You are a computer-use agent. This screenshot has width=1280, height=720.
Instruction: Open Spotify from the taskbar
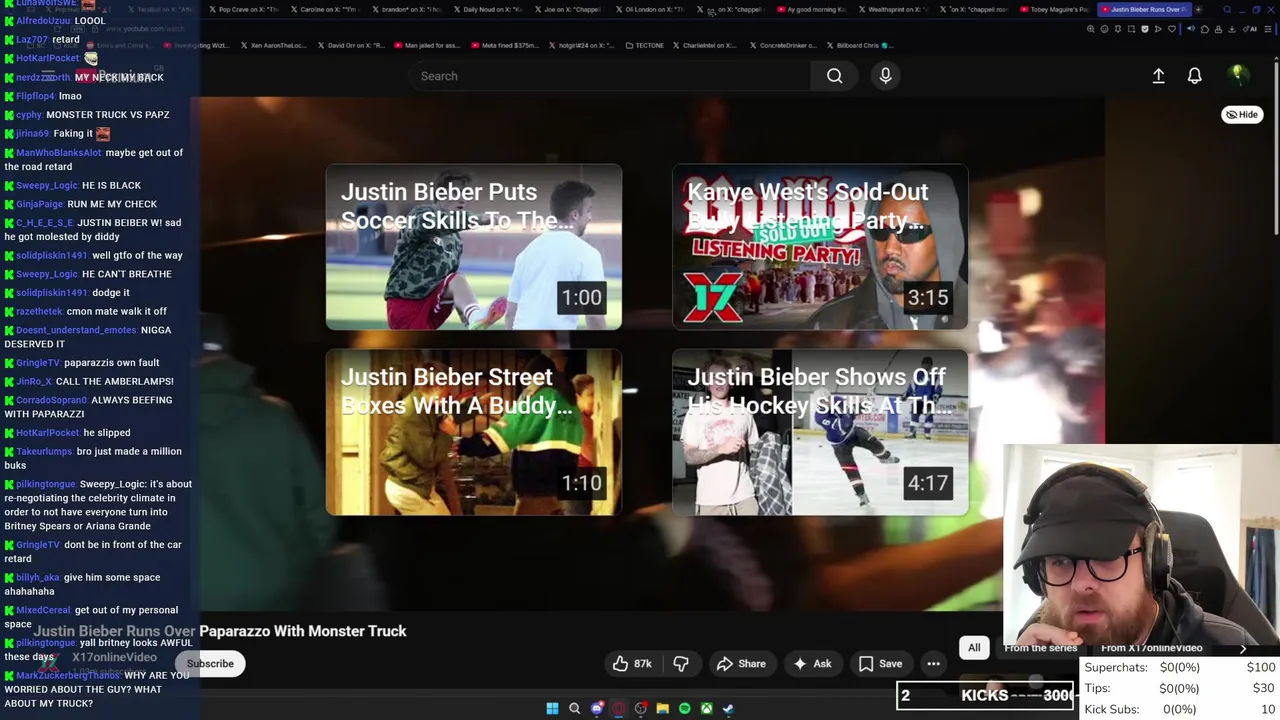pos(685,708)
